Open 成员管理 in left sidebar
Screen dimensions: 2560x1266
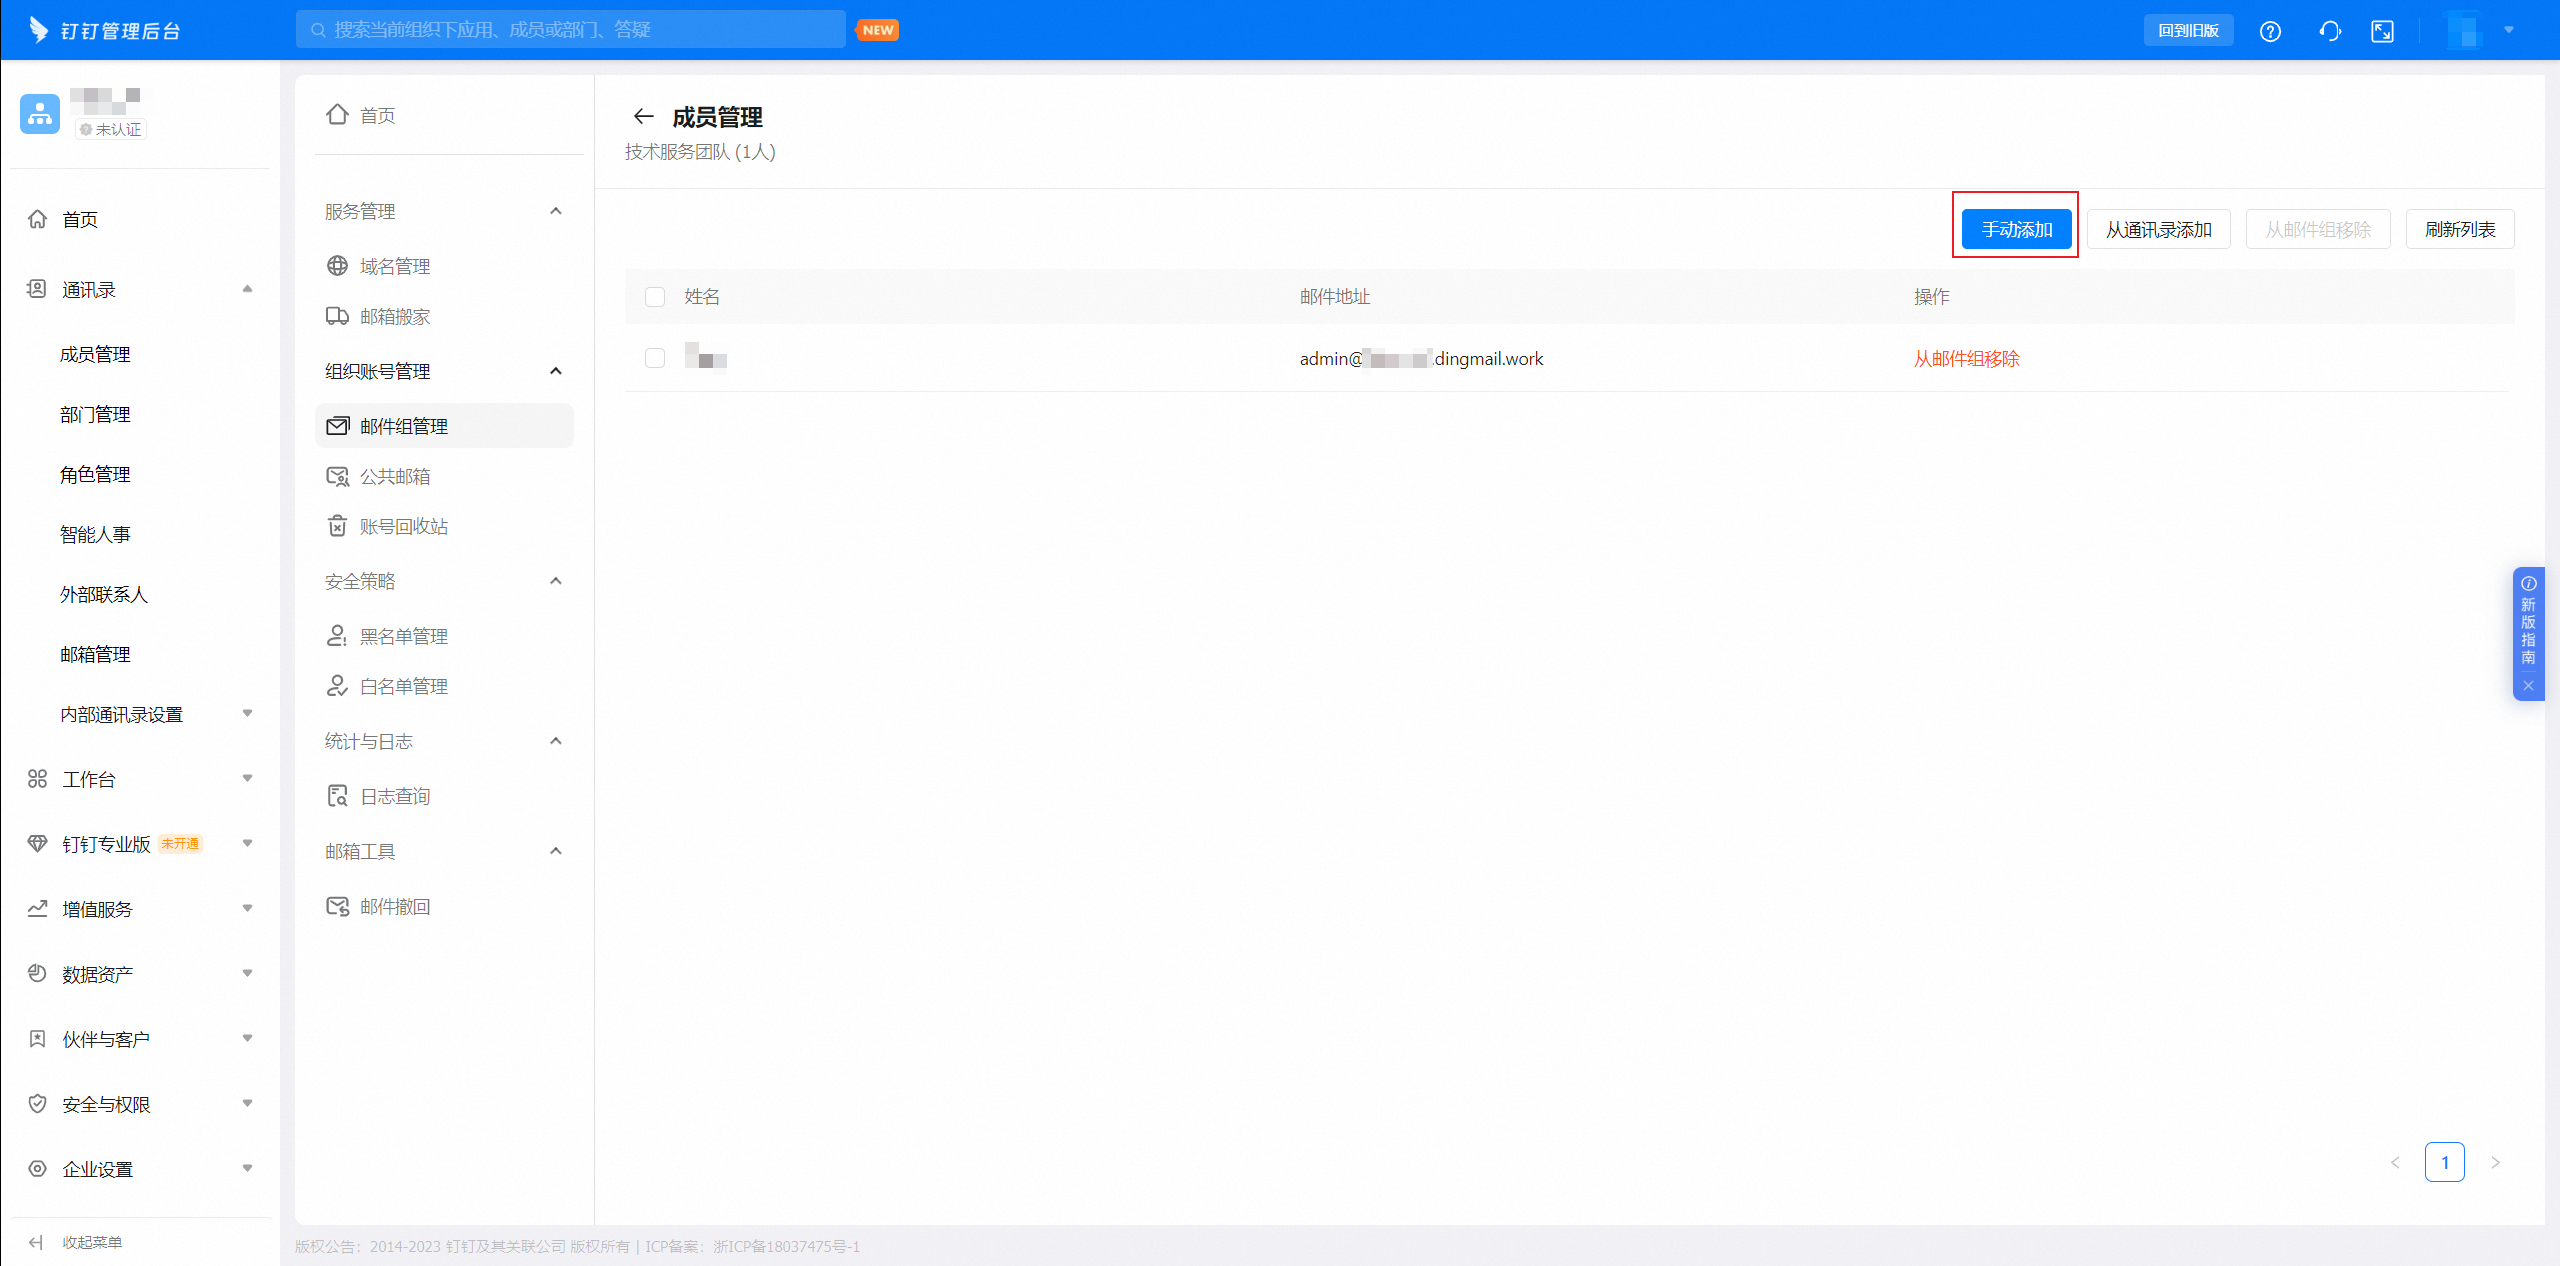tap(95, 354)
